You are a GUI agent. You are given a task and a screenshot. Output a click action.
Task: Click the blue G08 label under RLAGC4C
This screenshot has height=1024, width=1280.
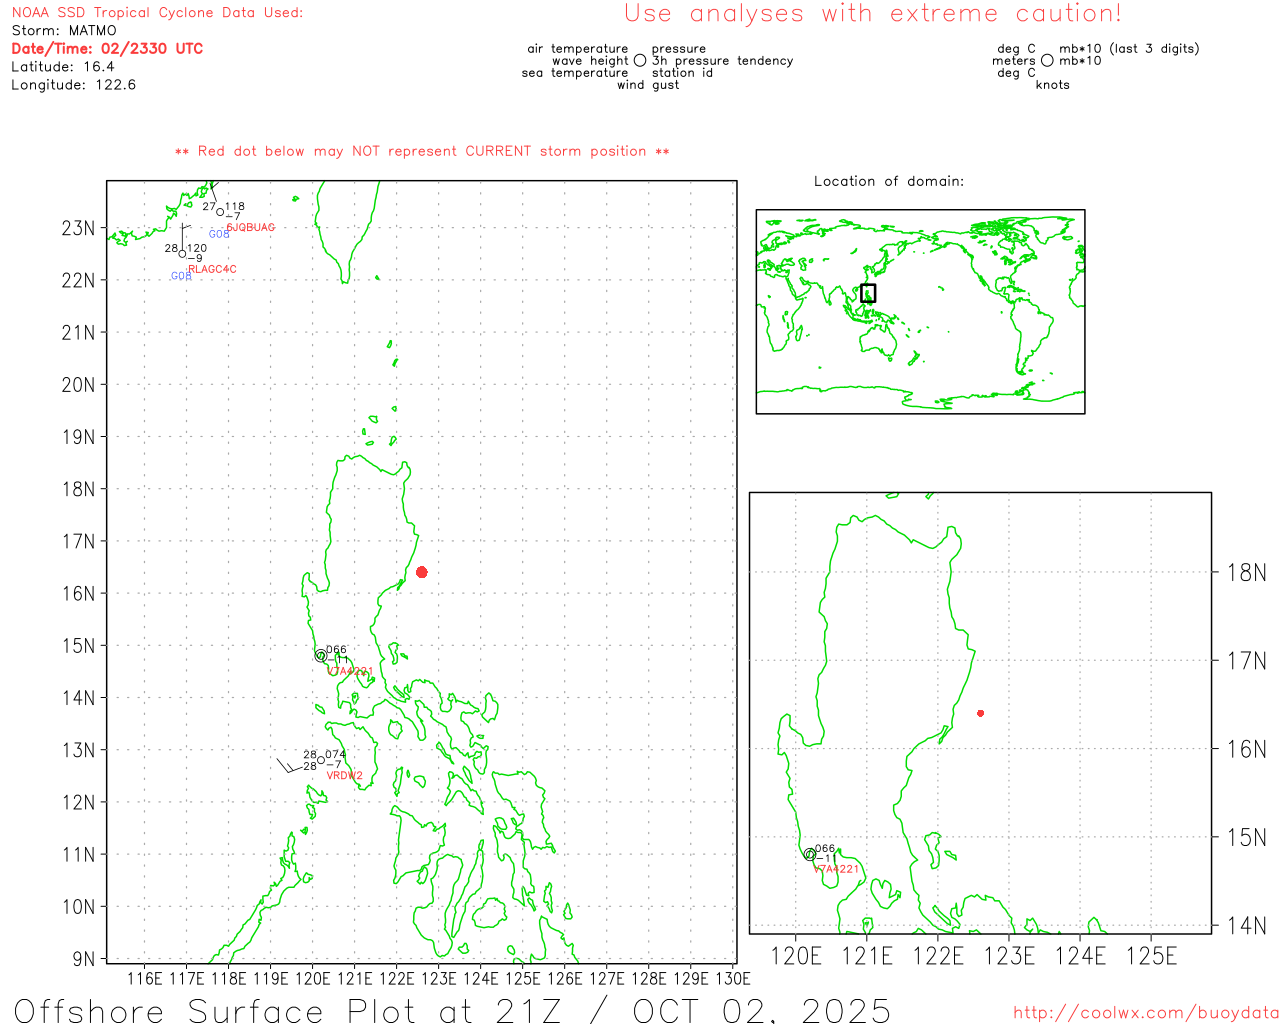pyautogui.click(x=181, y=276)
